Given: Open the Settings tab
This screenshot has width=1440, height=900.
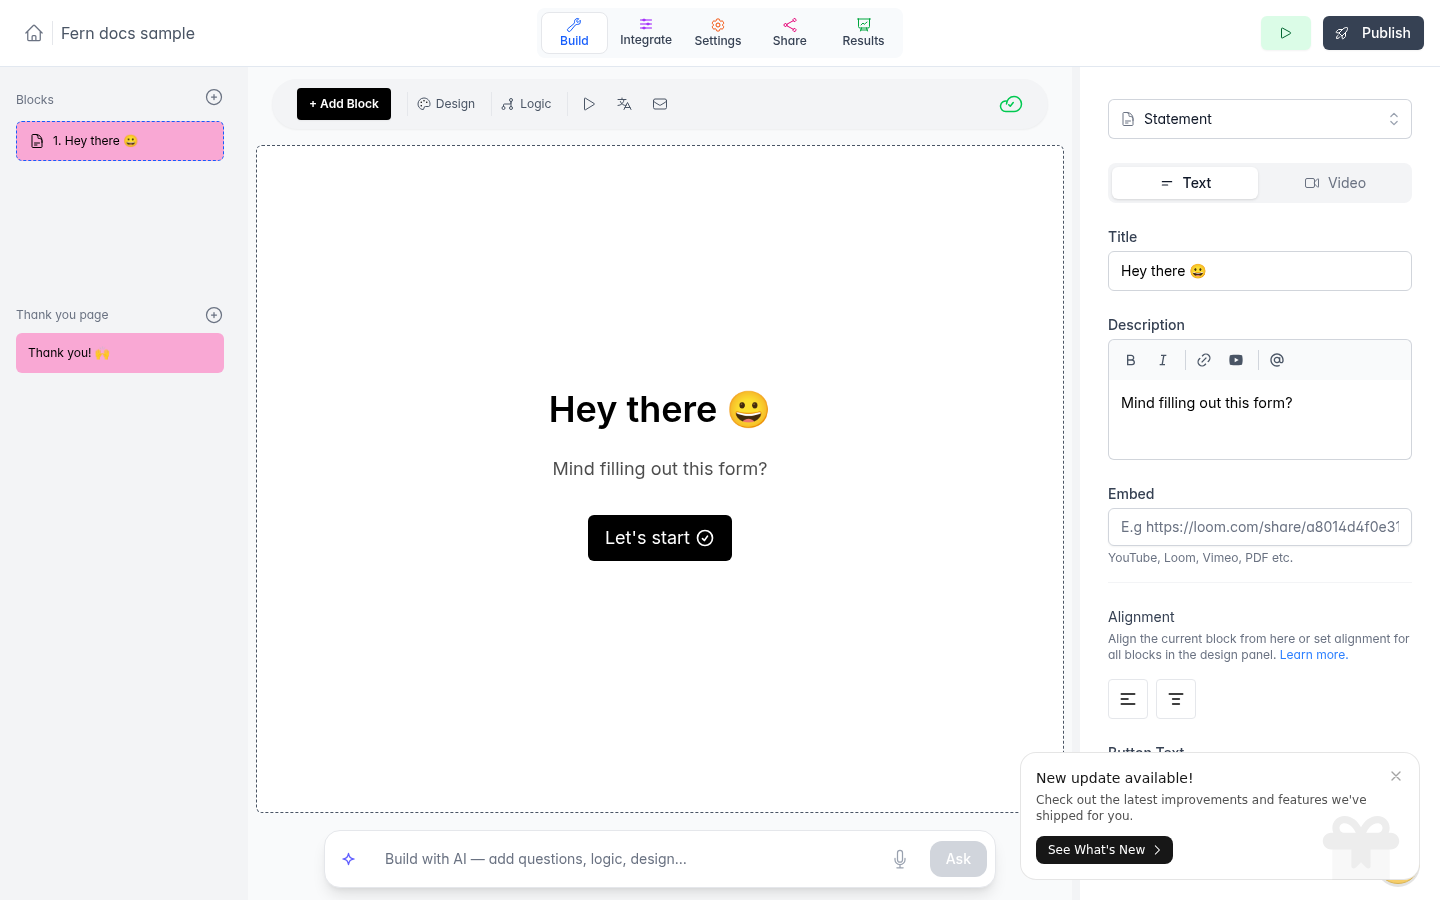Looking at the screenshot, I should pos(718,33).
